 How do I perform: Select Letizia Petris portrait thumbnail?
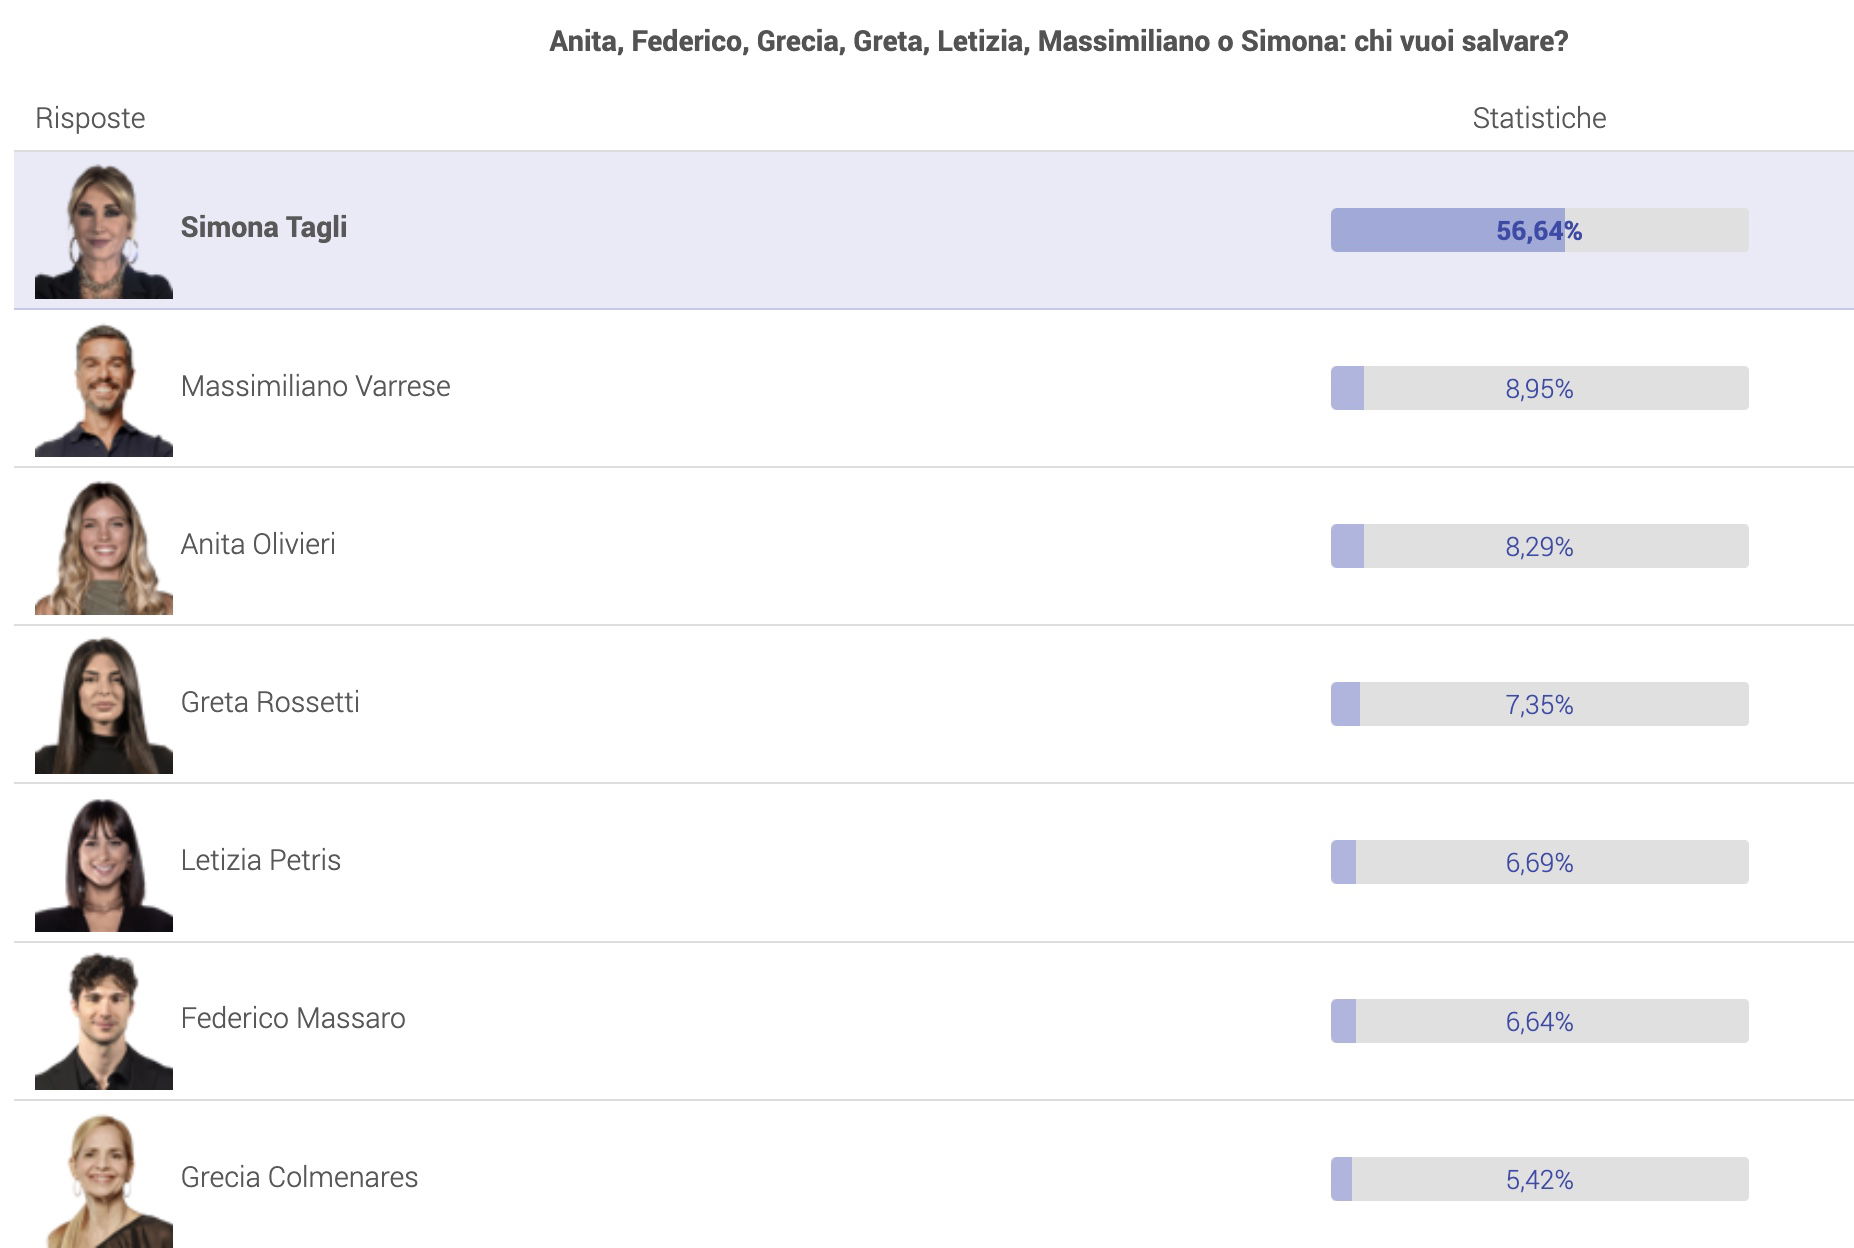[x=104, y=863]
